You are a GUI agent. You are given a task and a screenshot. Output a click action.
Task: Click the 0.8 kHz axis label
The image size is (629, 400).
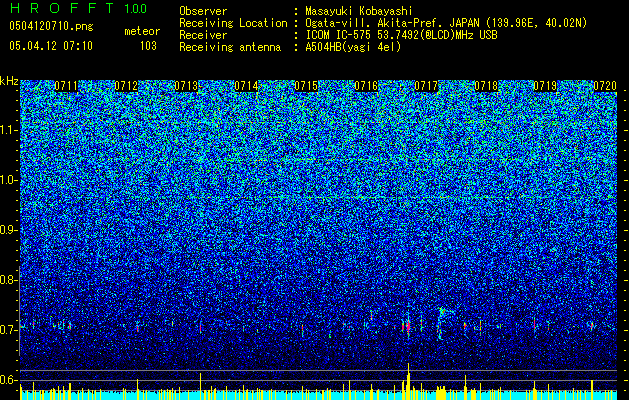(x=7, y=280)
